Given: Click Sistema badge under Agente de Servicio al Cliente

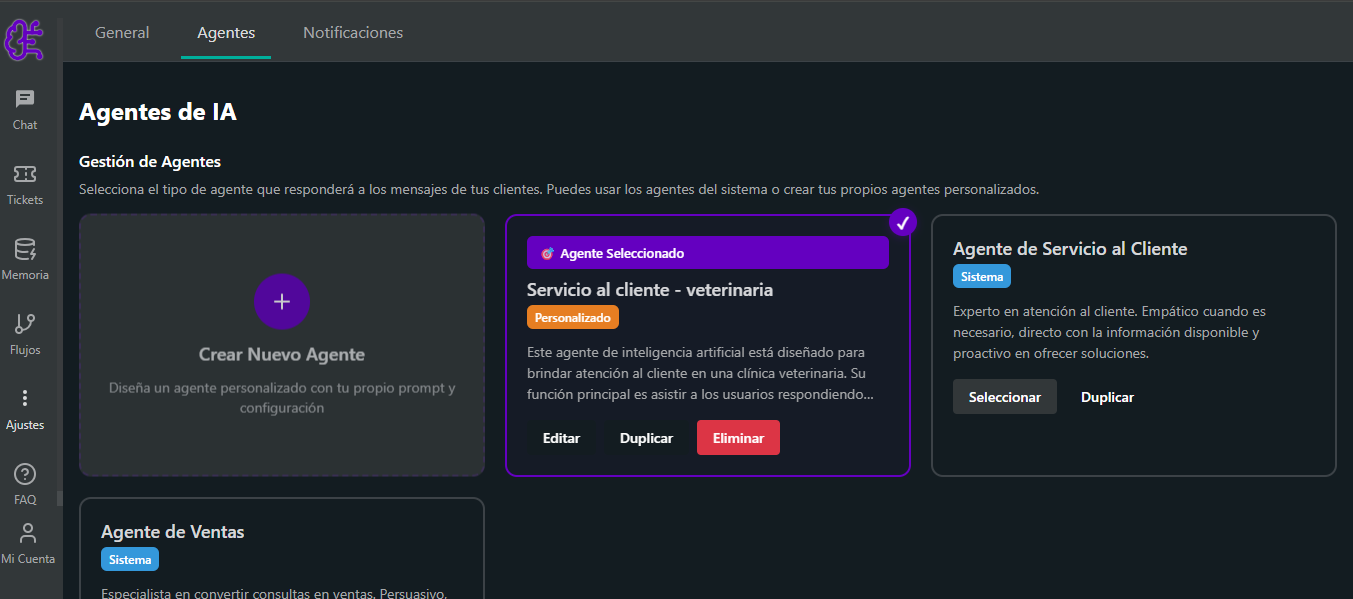Looking at the screenshot, I should (982, 276).
